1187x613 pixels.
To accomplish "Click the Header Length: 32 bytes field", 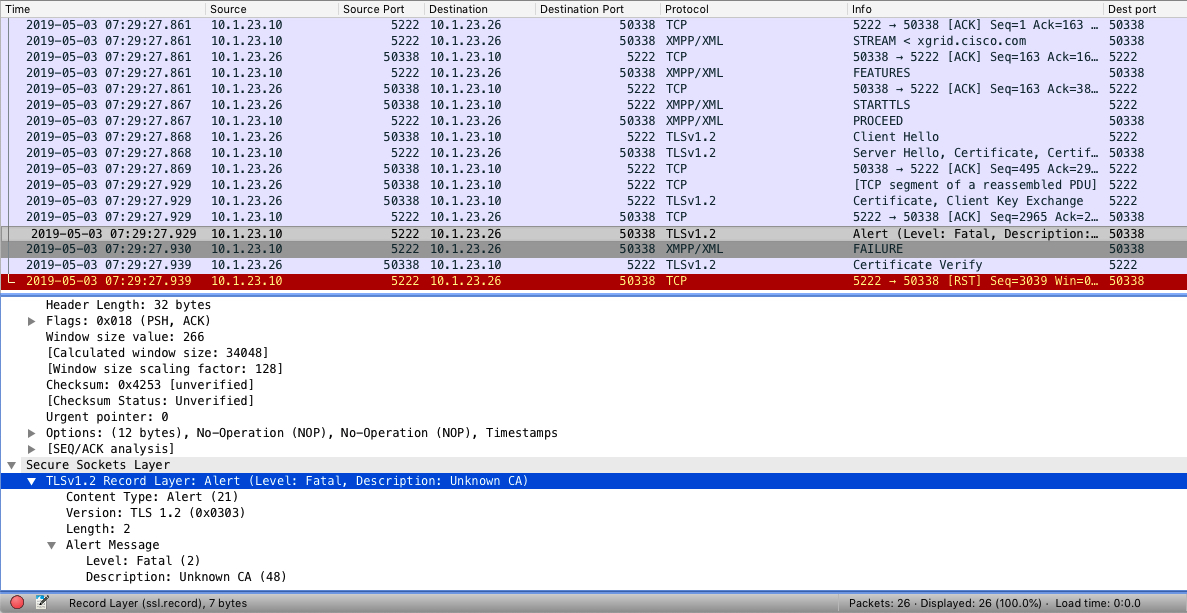I will (x=129, y=305).
